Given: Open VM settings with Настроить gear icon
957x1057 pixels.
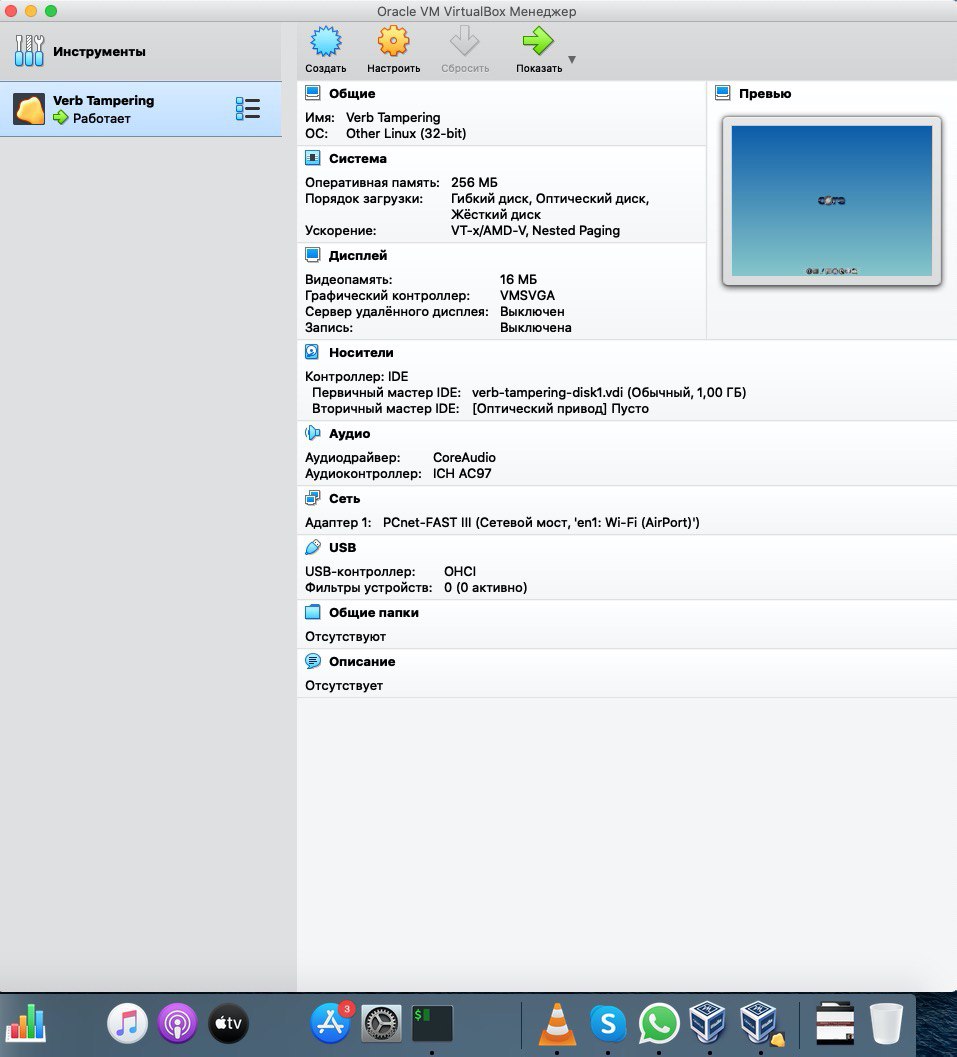Looking at the screenshot, I should 394,42.
